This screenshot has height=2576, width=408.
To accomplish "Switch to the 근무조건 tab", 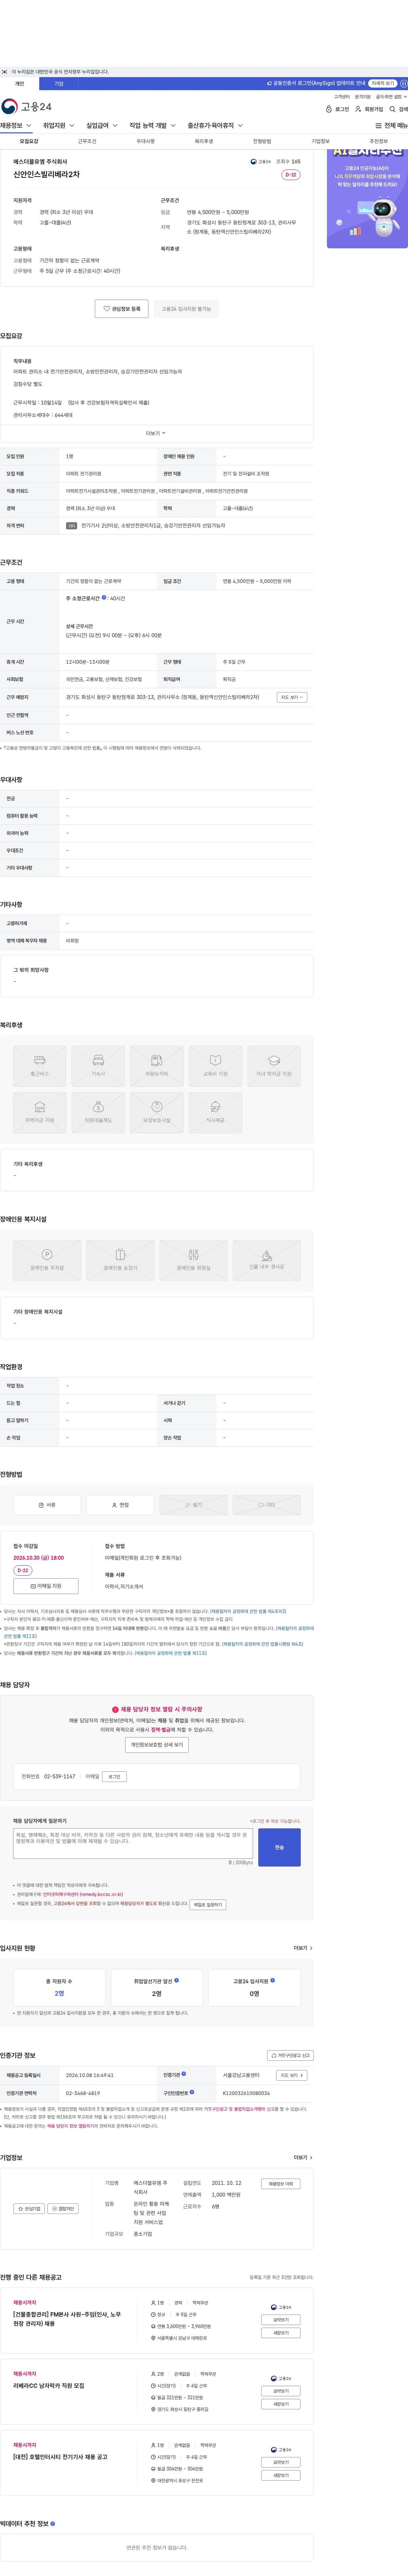I will click(87, 142).
